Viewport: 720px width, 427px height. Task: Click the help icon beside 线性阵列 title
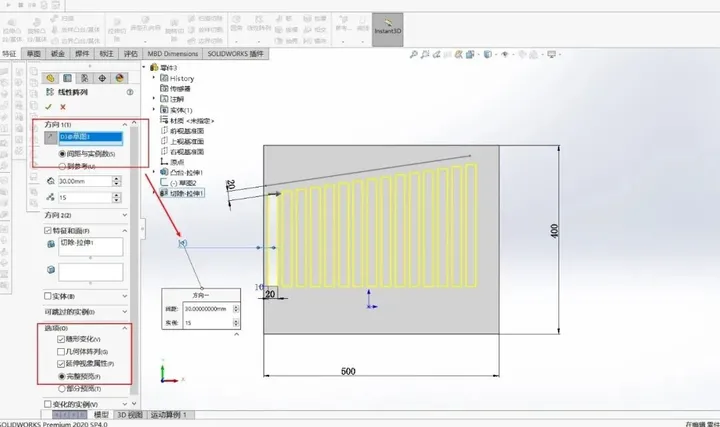(124, 93)
